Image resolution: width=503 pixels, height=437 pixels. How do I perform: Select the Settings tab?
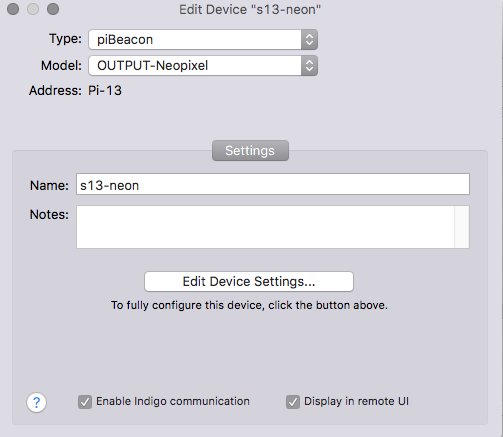[x=250, y=151]
